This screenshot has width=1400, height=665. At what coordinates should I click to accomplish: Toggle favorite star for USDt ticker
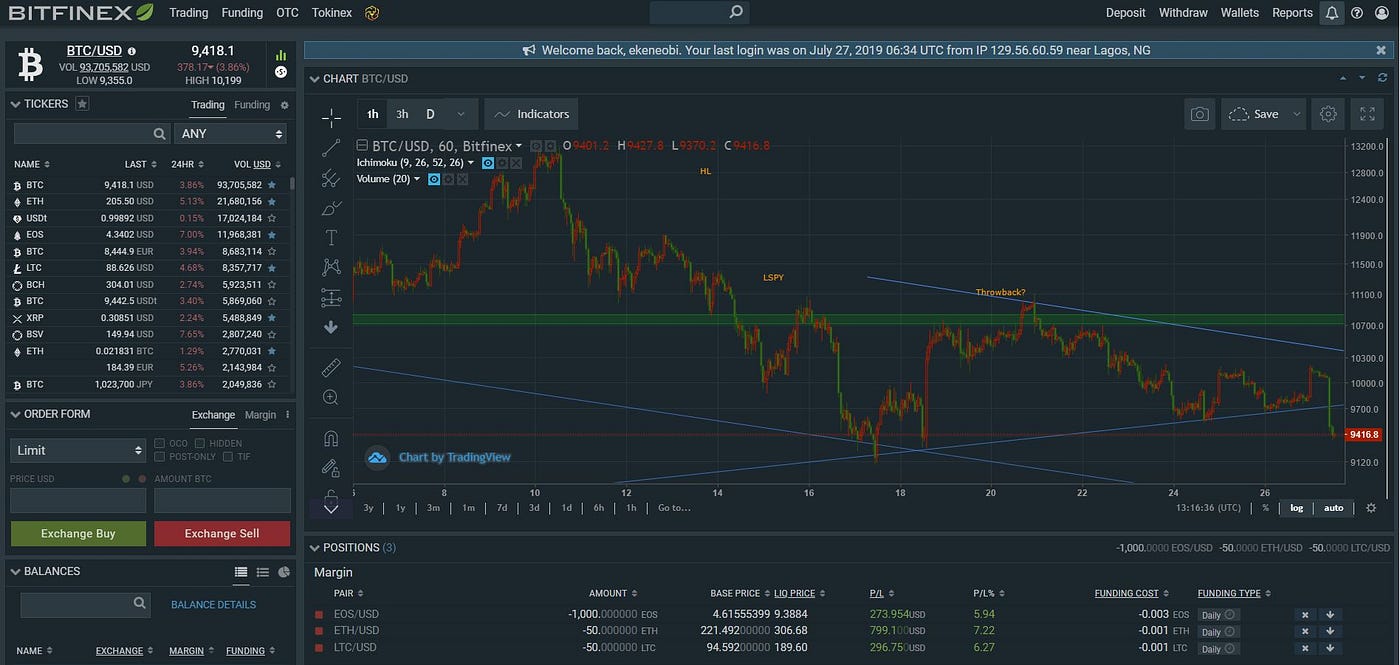pyautogui.click(x=271, y=218)
